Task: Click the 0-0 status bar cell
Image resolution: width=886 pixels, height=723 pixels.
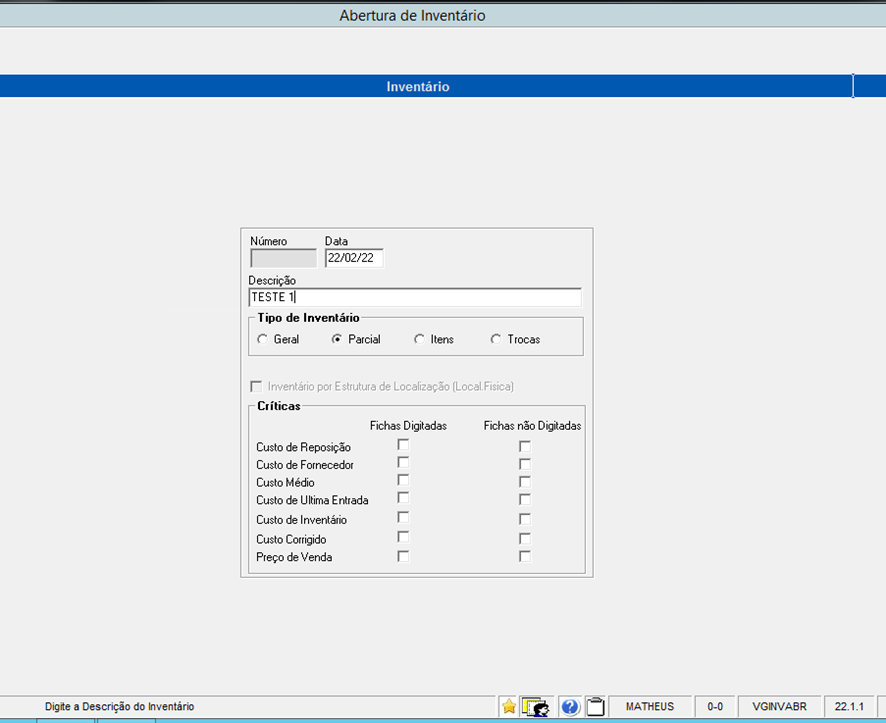Action: (x=715, y=707)
